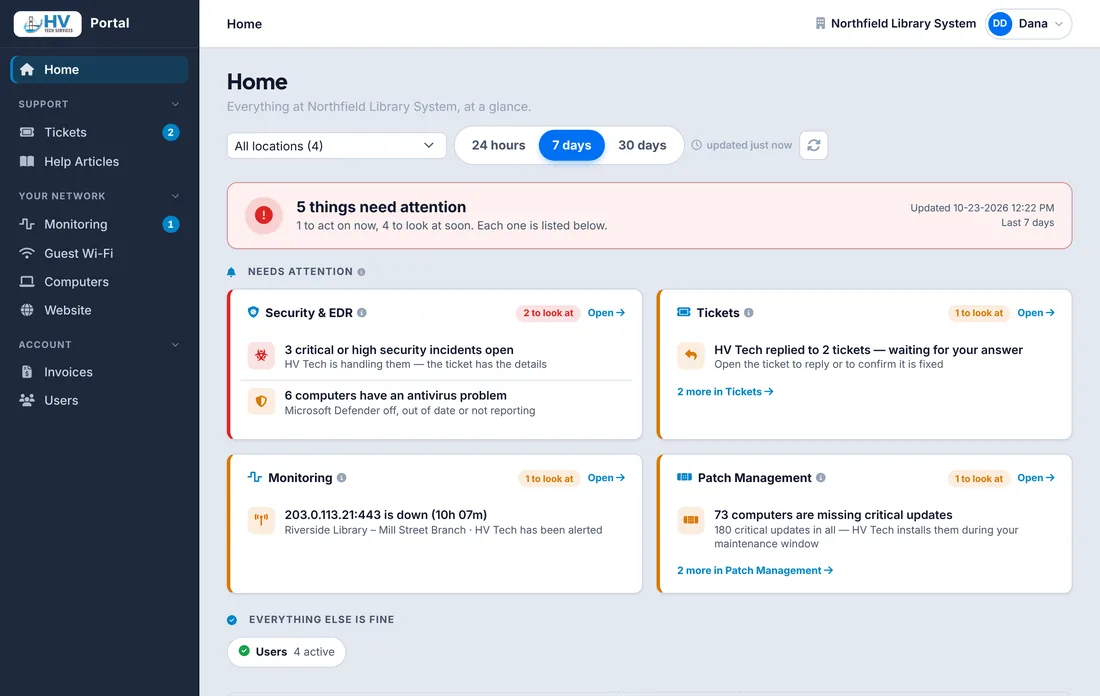Click the Monitoring sidebar count badge 1
Screen dimensions: 1100x696
[170, 224]
